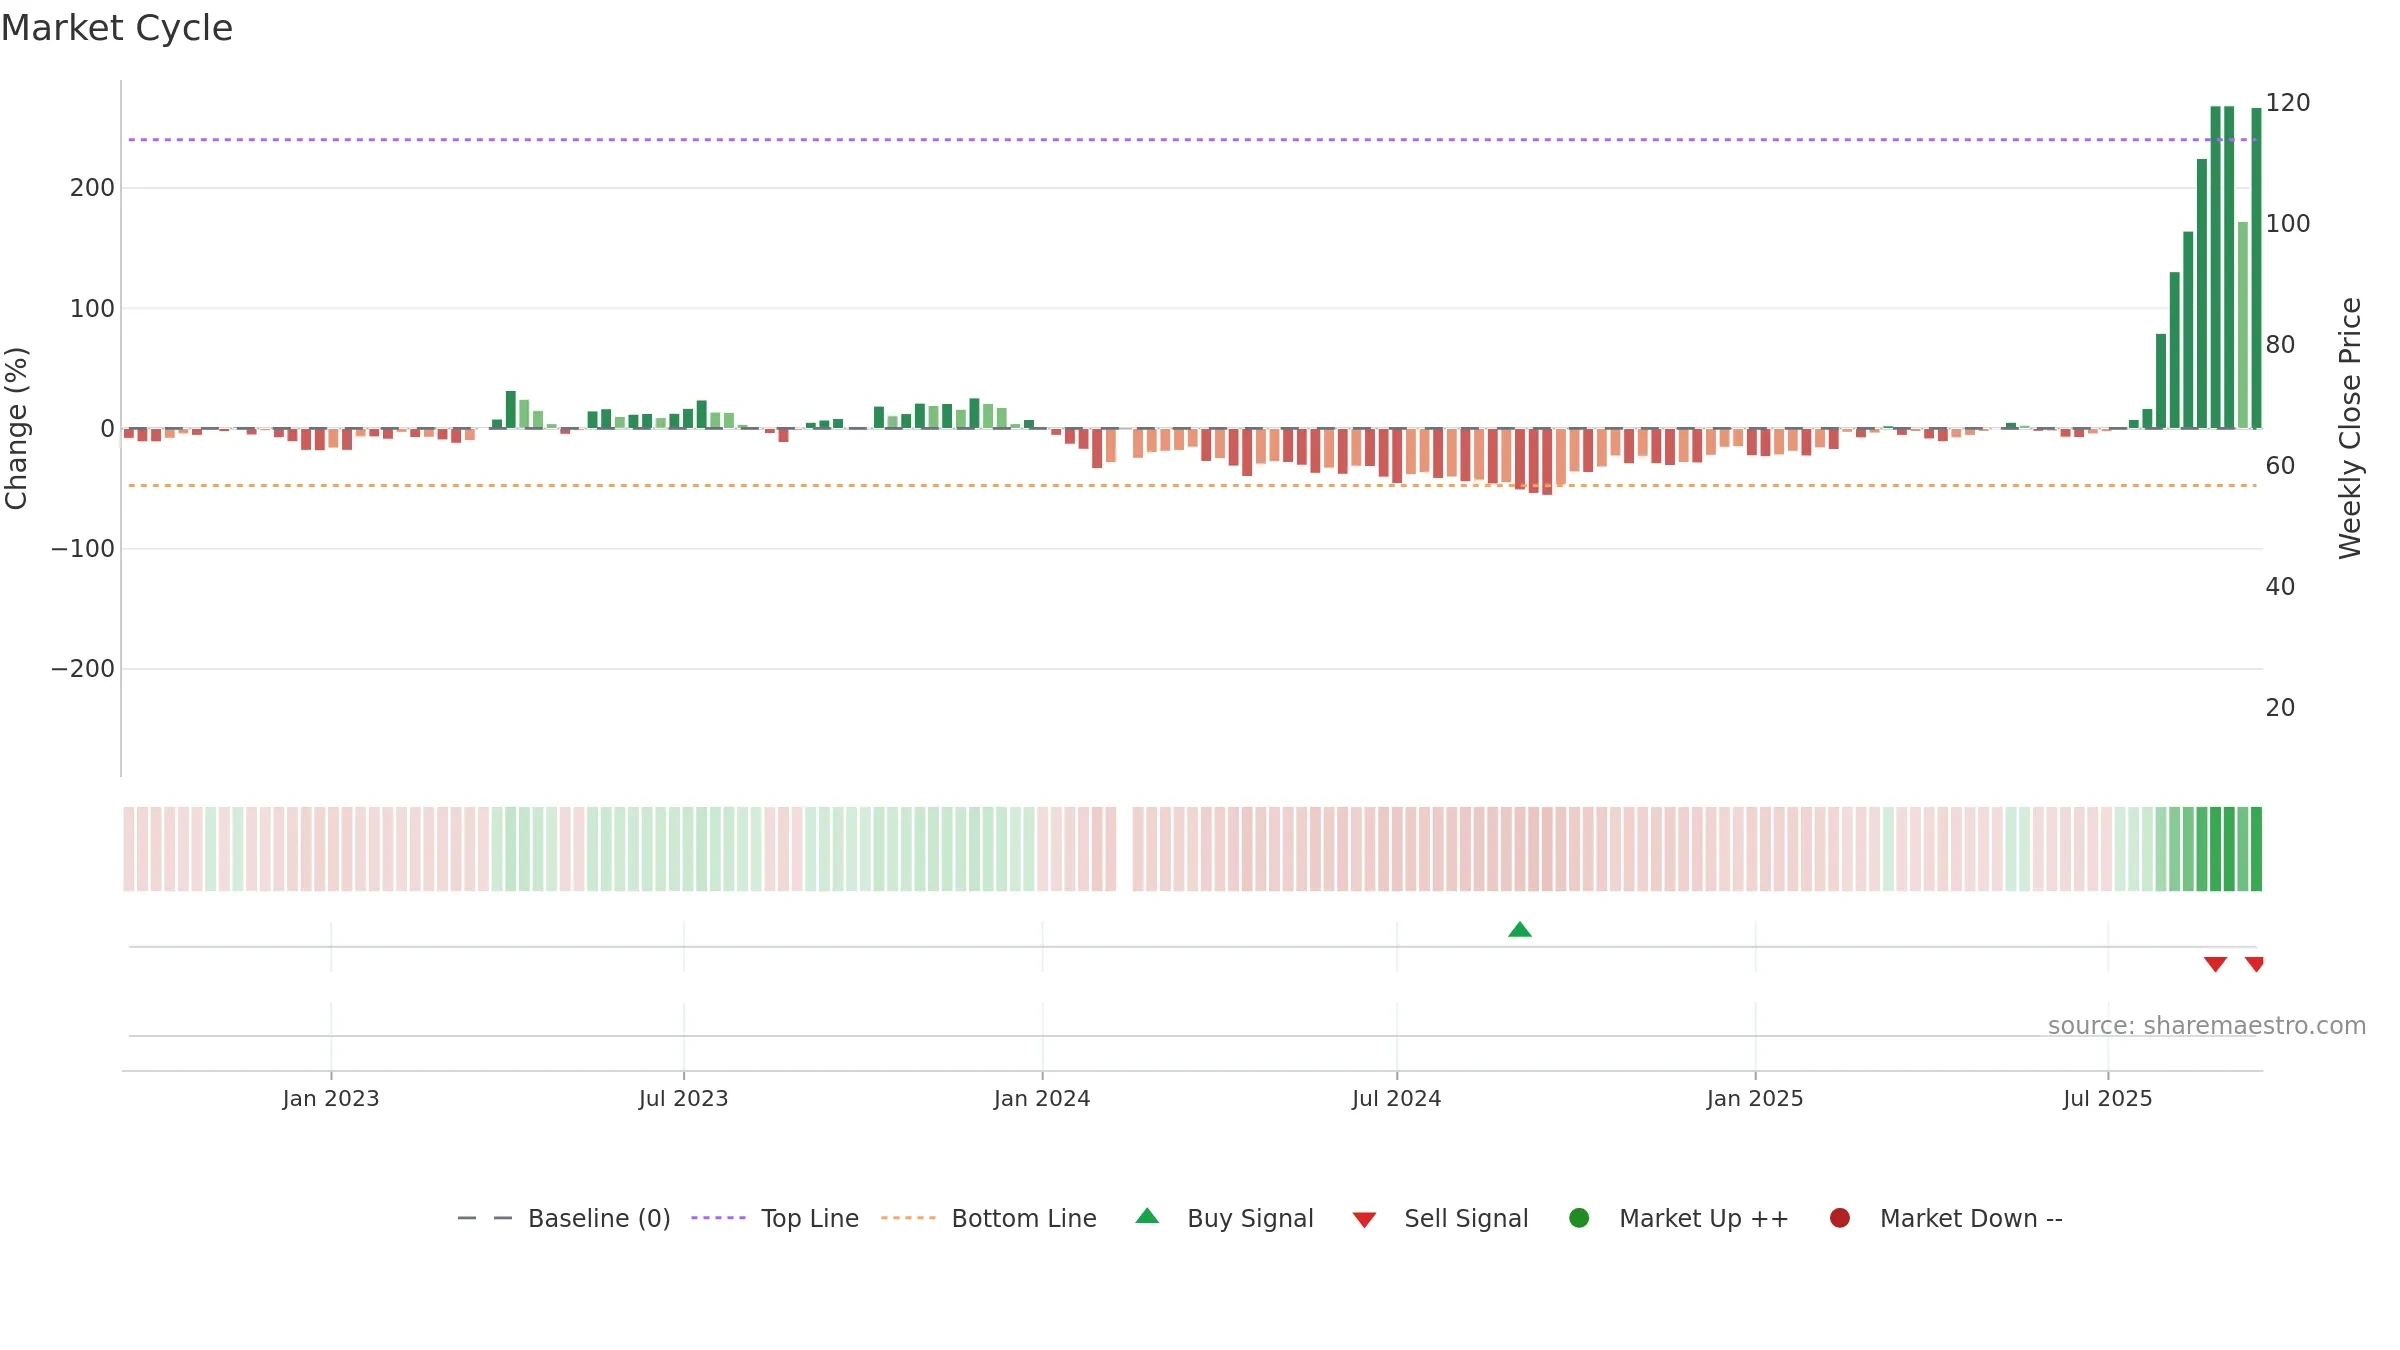Viewport: 2400px width, 1350px height.
Task: Click the Jan 2023 axis label
Action: (x=331, y=1099)
